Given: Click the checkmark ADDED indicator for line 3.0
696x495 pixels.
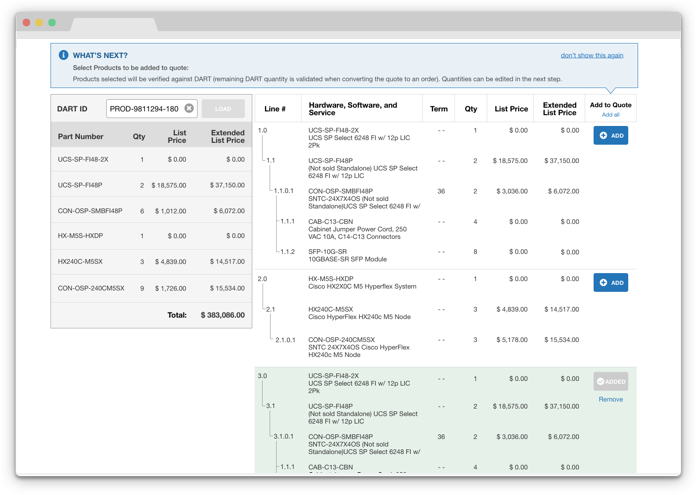Looking at the screenshot, I should click(x=601, y=381).
